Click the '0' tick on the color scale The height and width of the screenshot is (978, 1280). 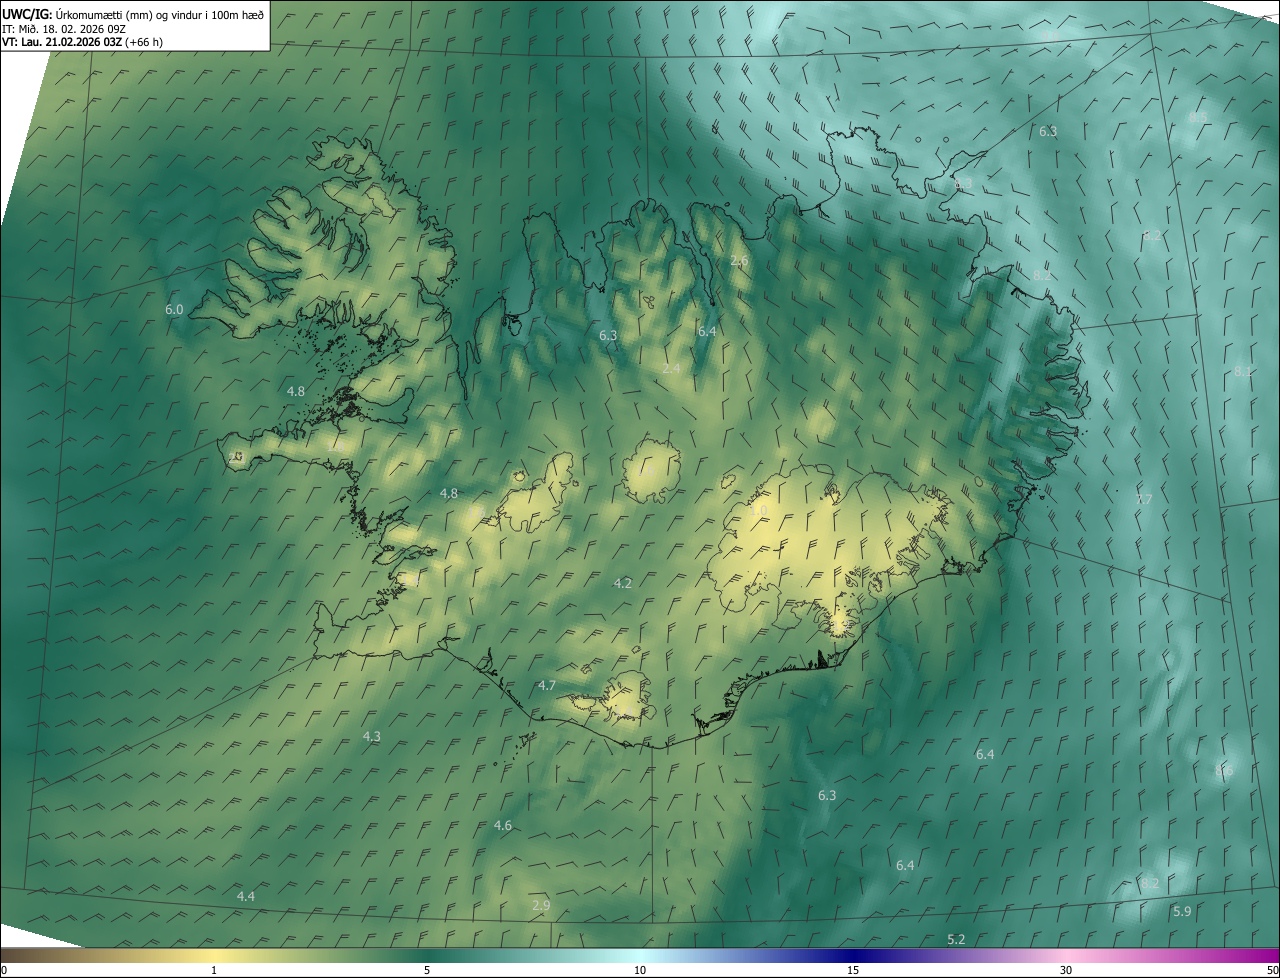coord(4,971)
